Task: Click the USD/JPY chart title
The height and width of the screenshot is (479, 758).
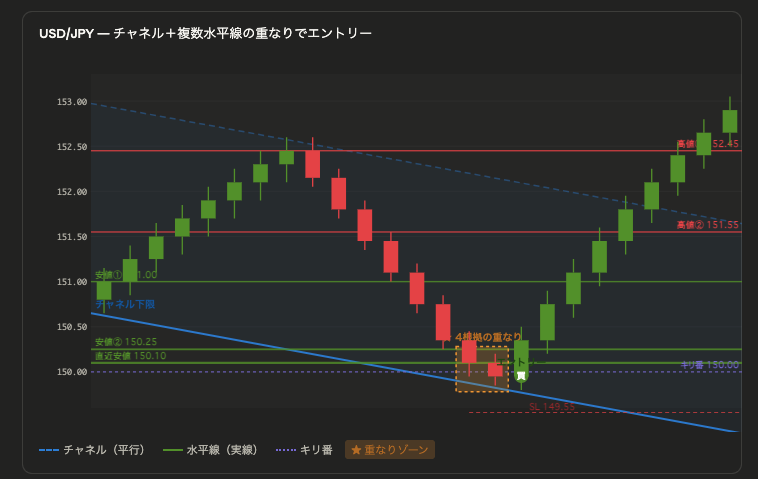Action: (x=205, y=34)
